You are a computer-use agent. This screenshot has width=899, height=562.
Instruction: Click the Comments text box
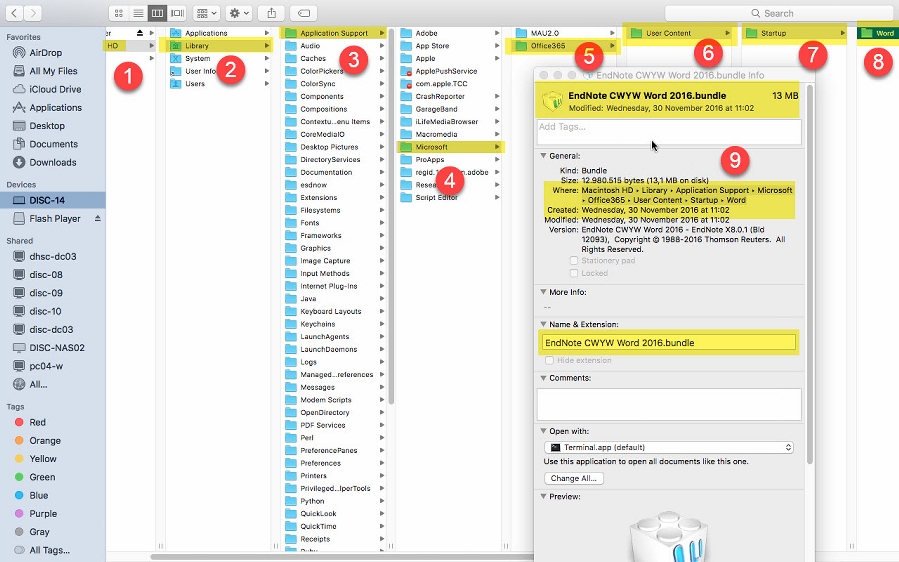pos(669,404)
